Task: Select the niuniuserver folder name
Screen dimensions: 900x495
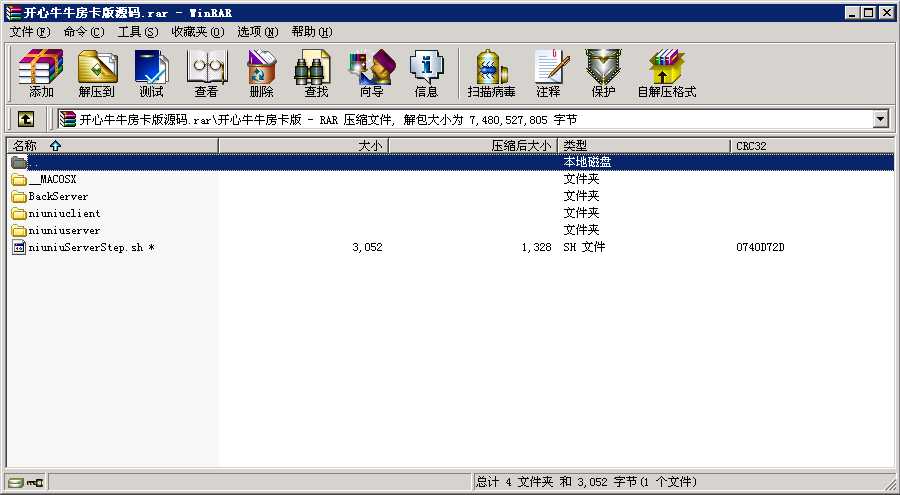Action: click(64, 231)
